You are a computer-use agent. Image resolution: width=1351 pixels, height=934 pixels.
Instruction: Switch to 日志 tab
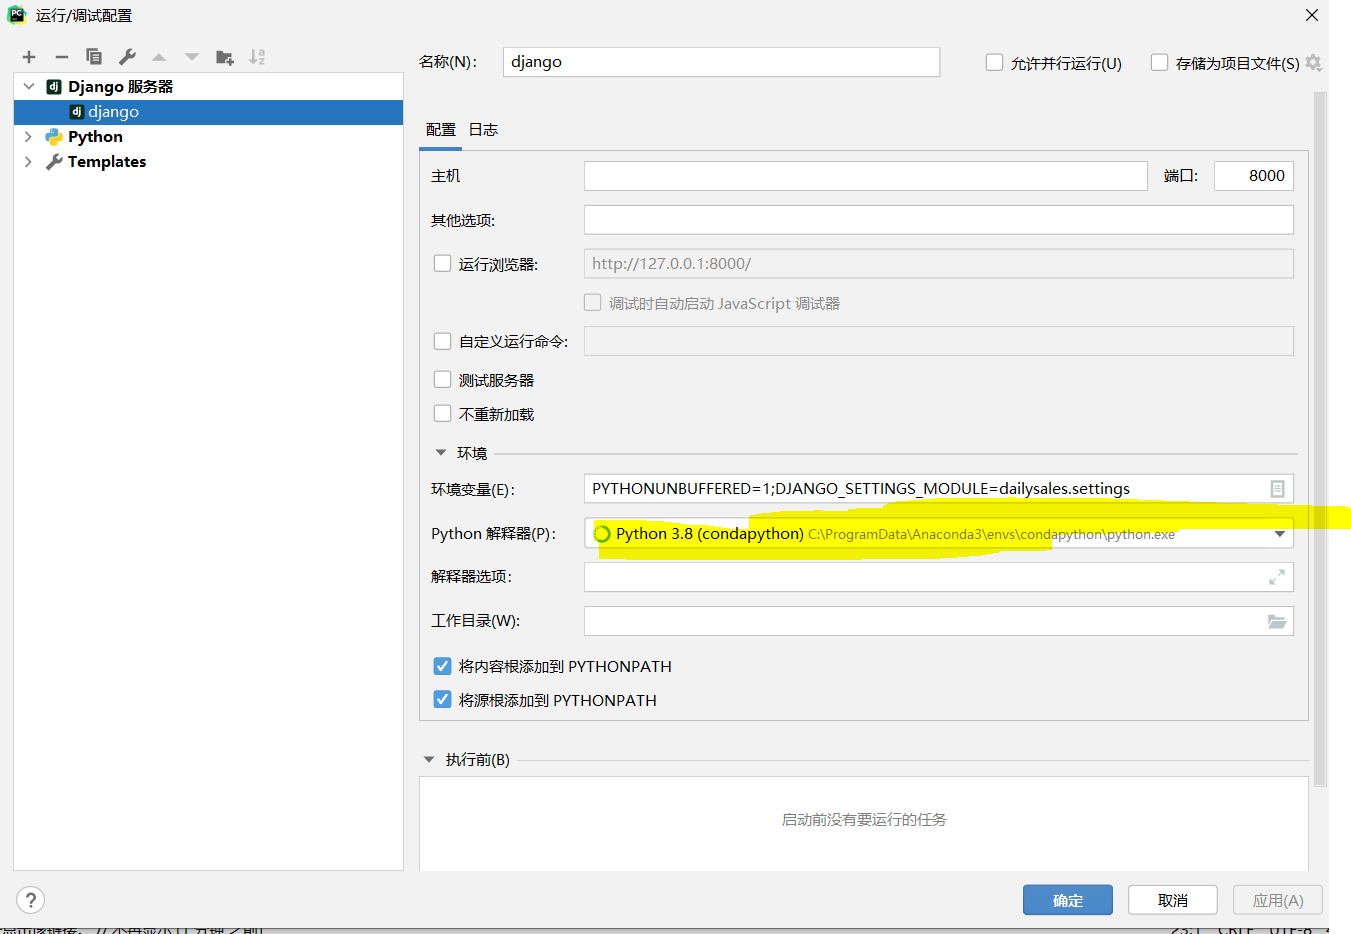(x=483, y=130)
